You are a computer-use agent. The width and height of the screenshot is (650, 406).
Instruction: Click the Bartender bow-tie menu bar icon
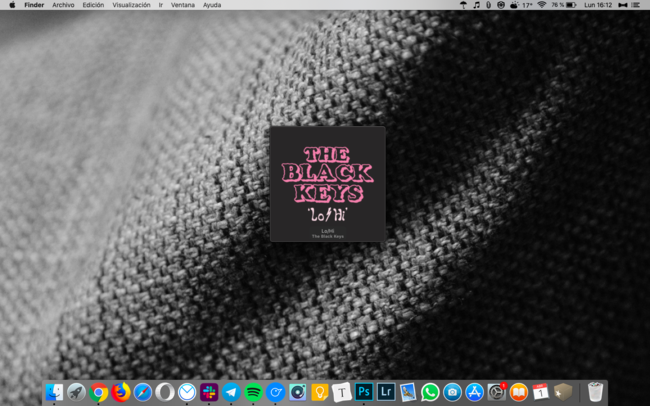pos(623,5)
